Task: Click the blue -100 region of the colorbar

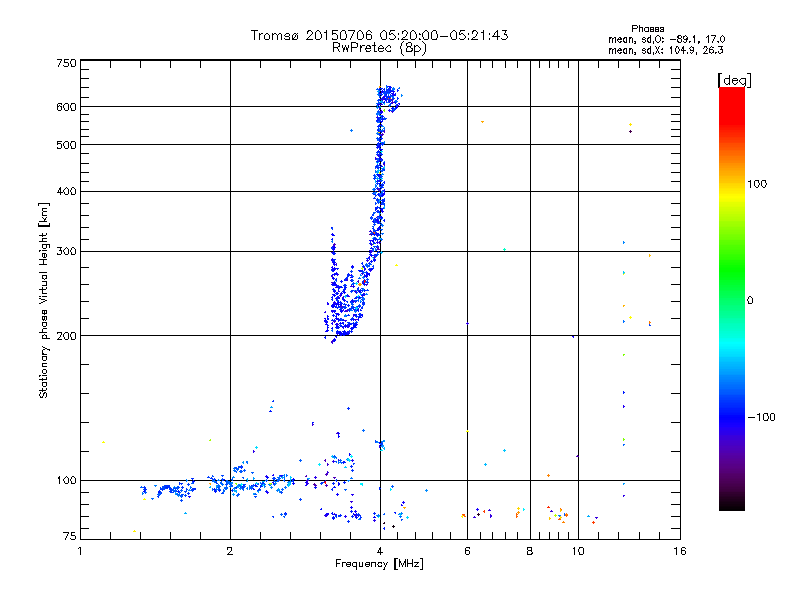Action: pyautogui.click(x=732, y=417)
